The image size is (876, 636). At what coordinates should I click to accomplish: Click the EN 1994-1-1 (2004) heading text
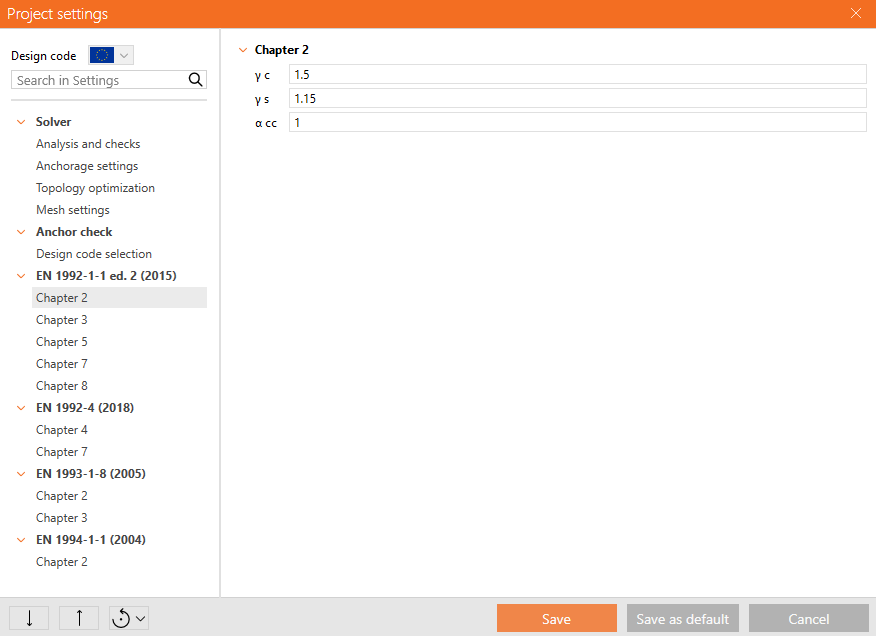91,540
